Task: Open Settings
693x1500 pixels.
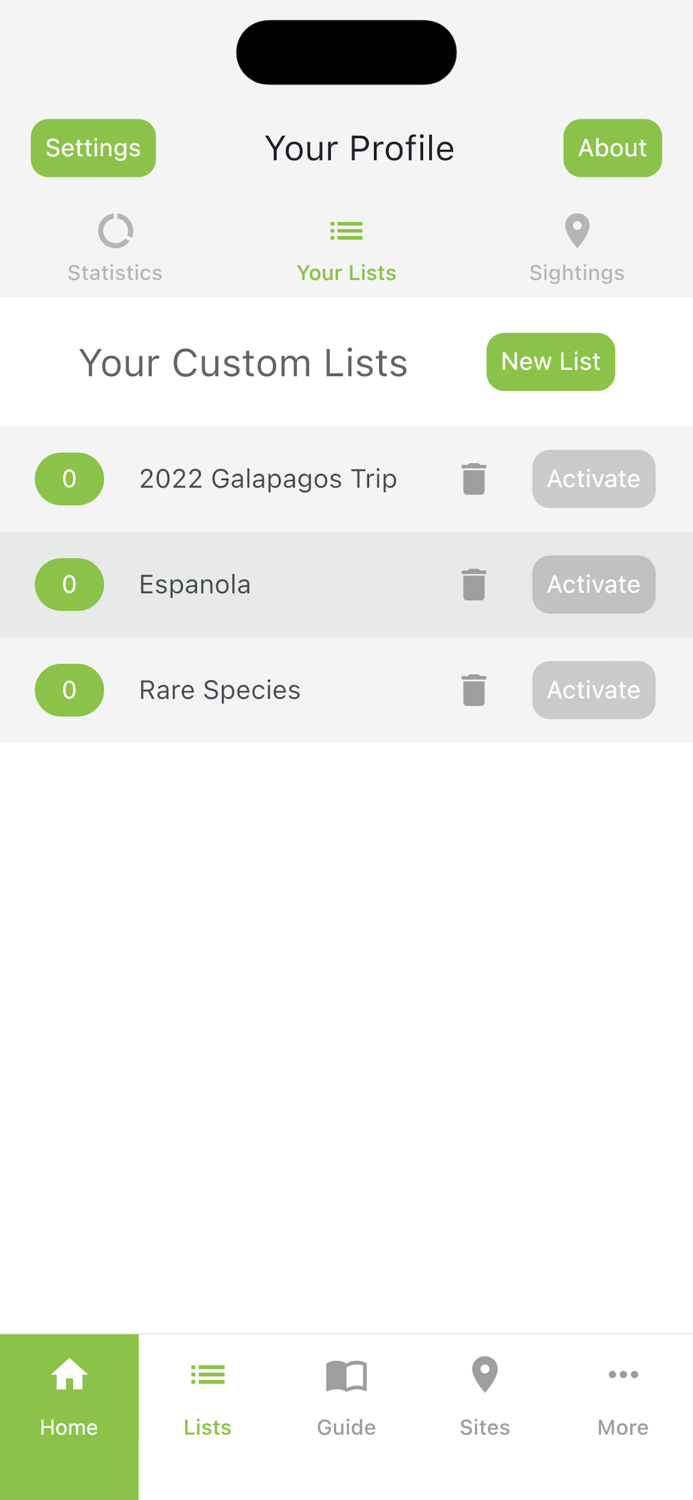Action: coord(93,147)
